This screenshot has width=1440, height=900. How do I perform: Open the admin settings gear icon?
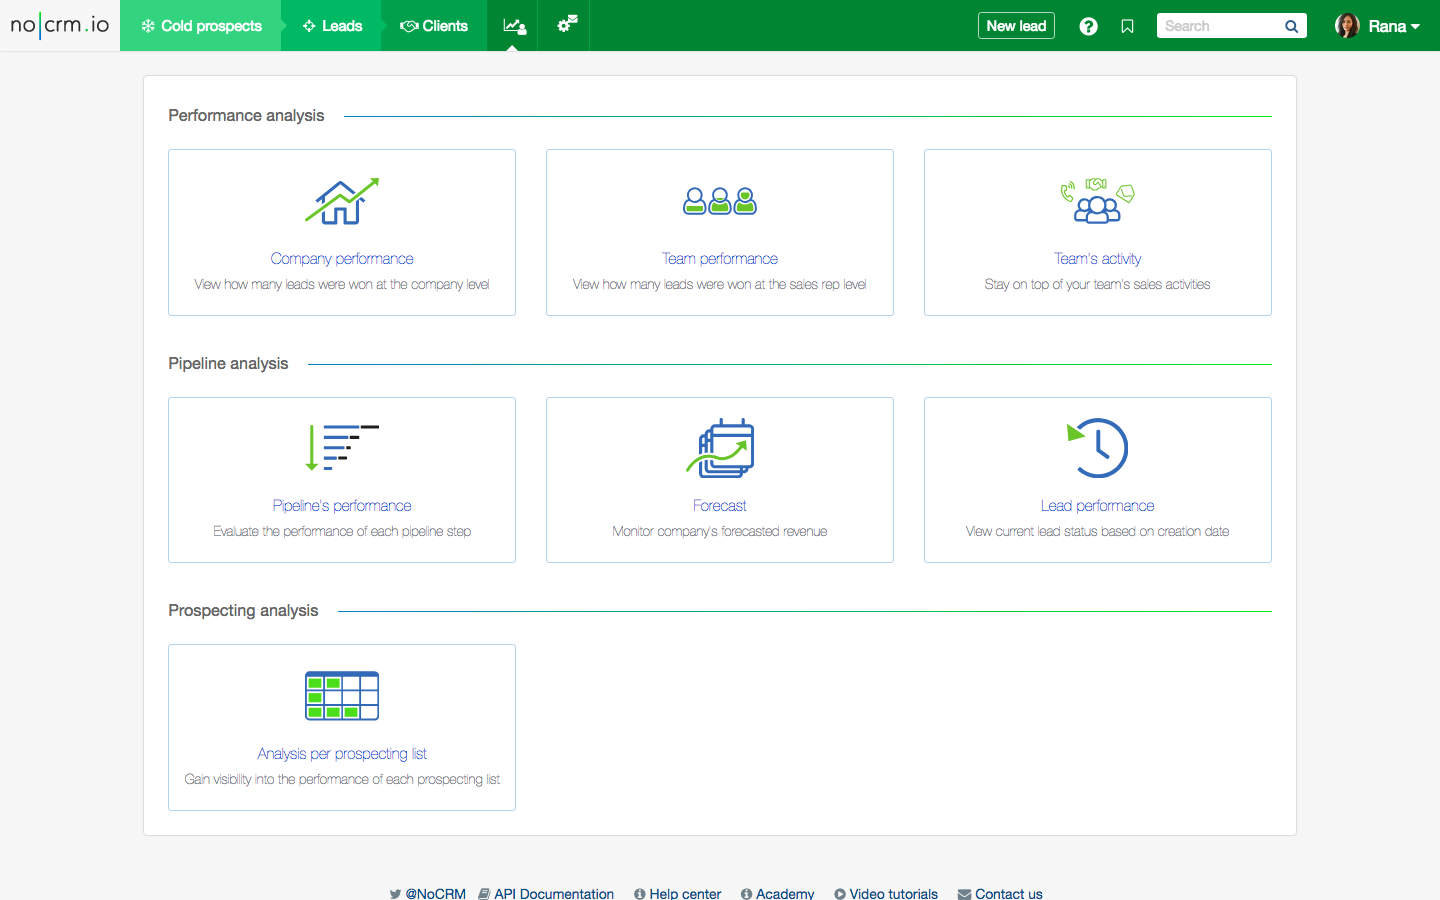(563, 25)
